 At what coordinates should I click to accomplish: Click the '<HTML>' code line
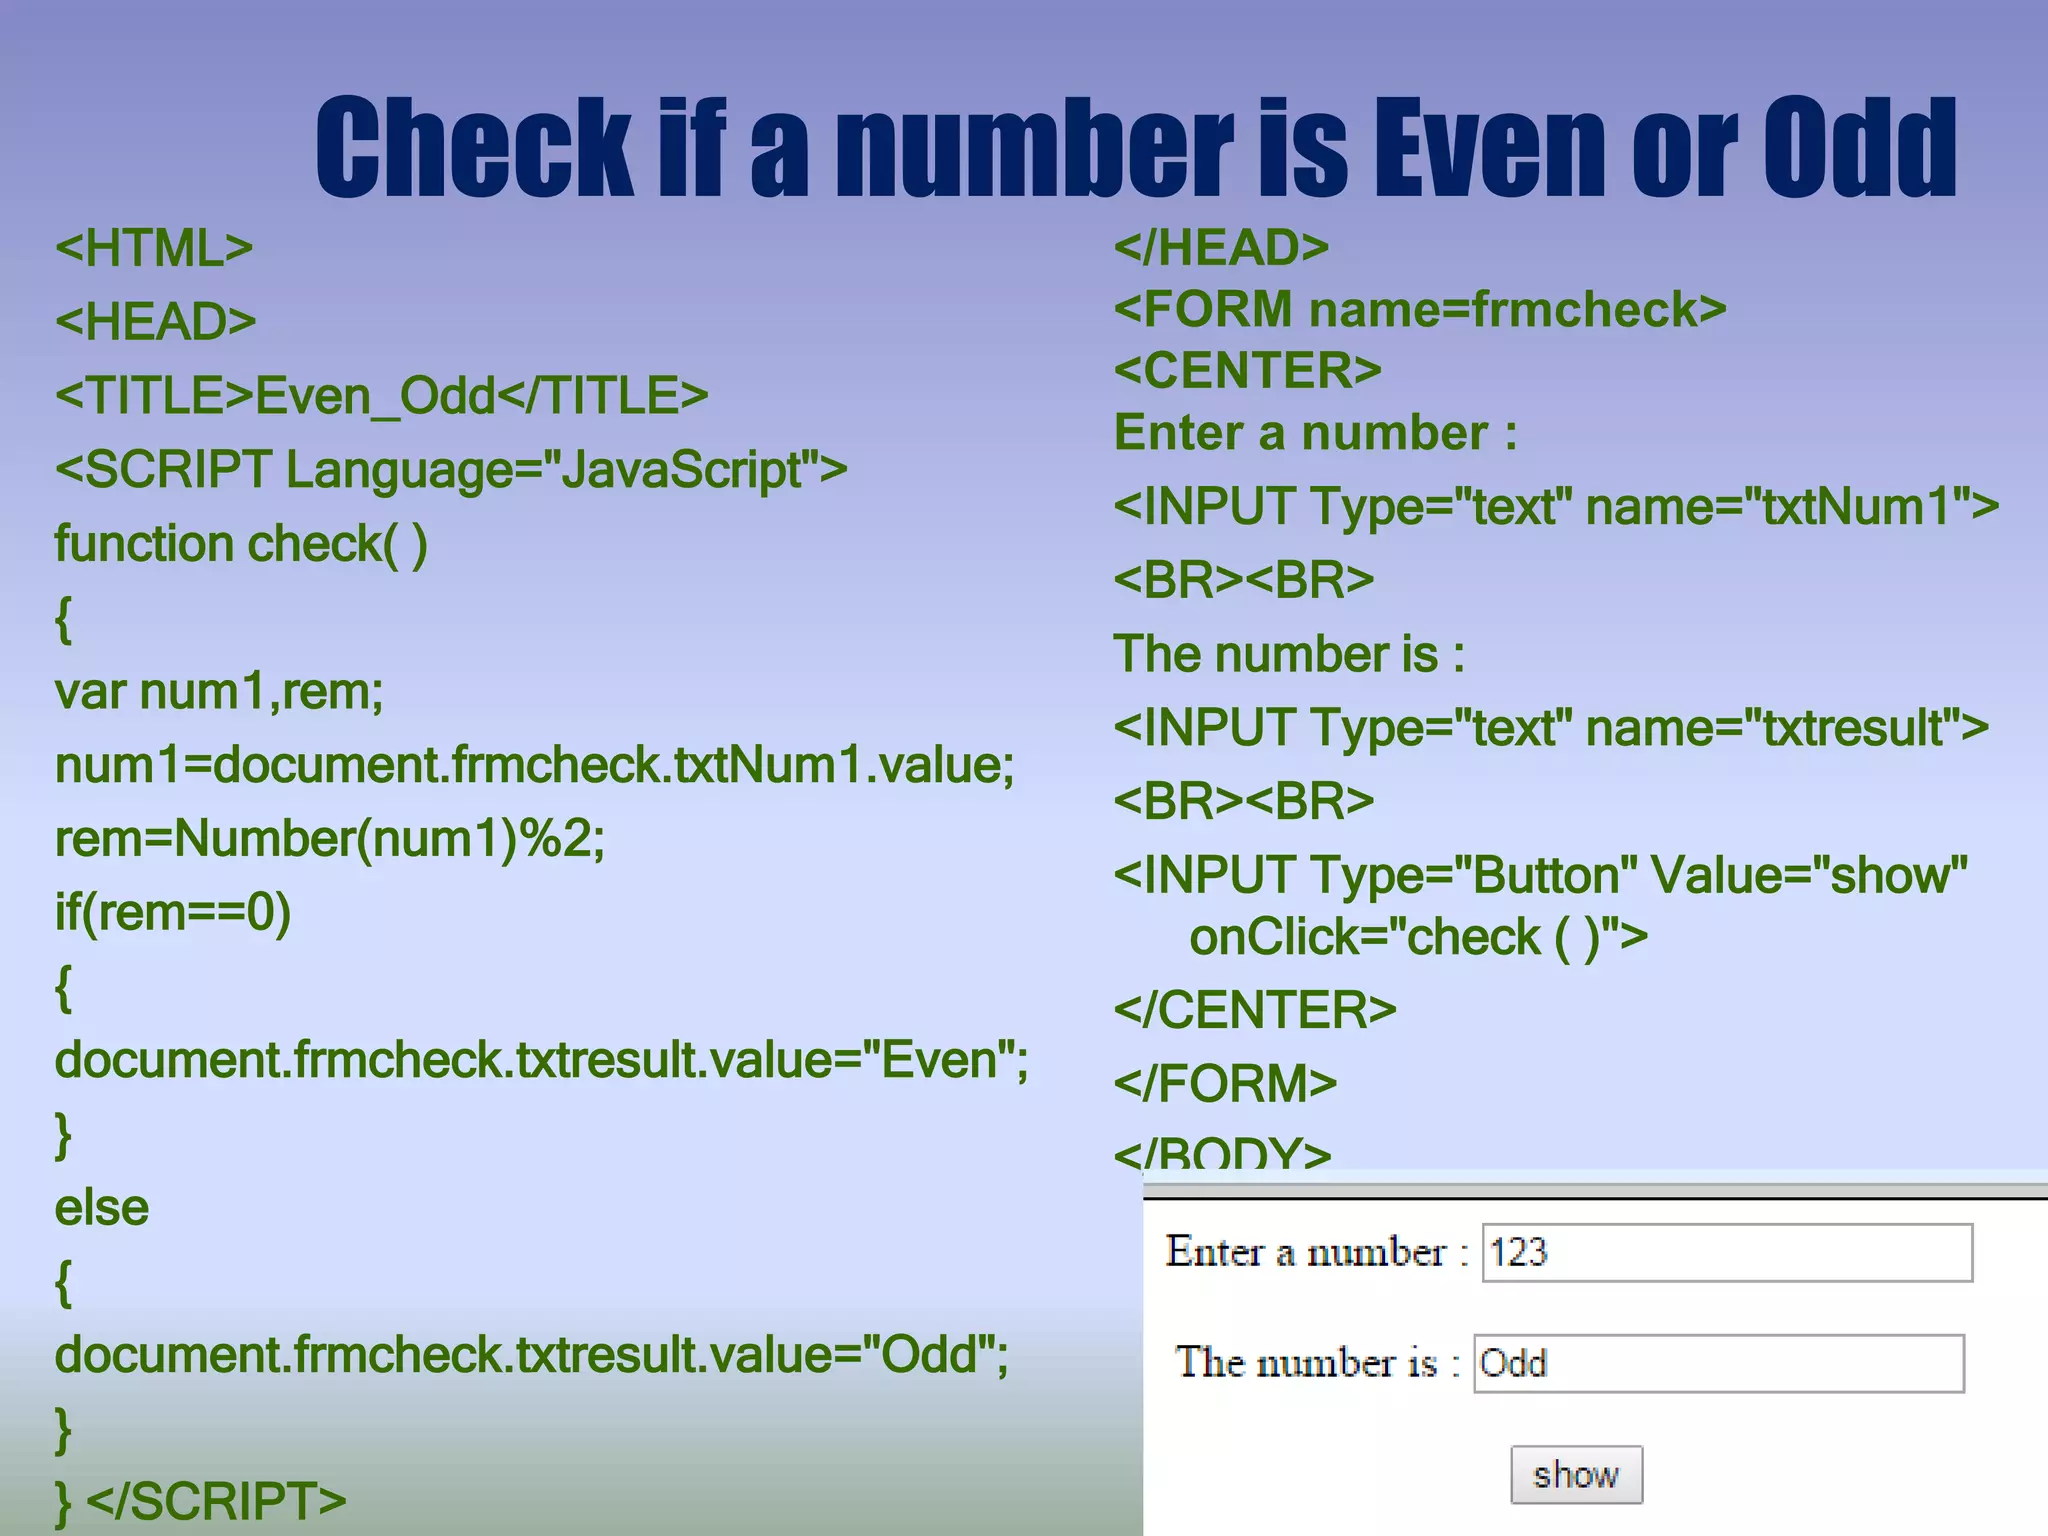[x=154, y=248]
